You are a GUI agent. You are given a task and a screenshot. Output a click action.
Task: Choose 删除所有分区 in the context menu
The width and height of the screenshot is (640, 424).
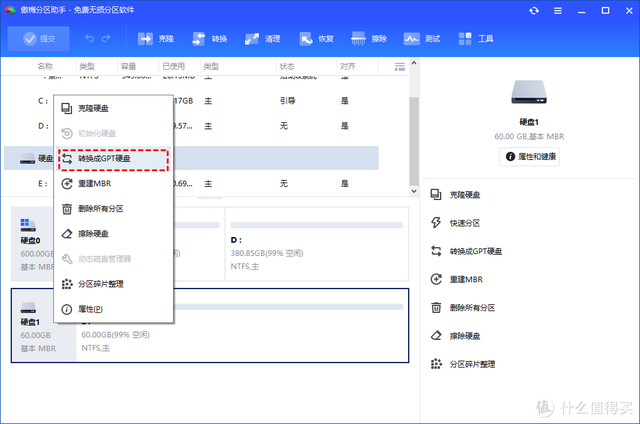coord(113,209)
